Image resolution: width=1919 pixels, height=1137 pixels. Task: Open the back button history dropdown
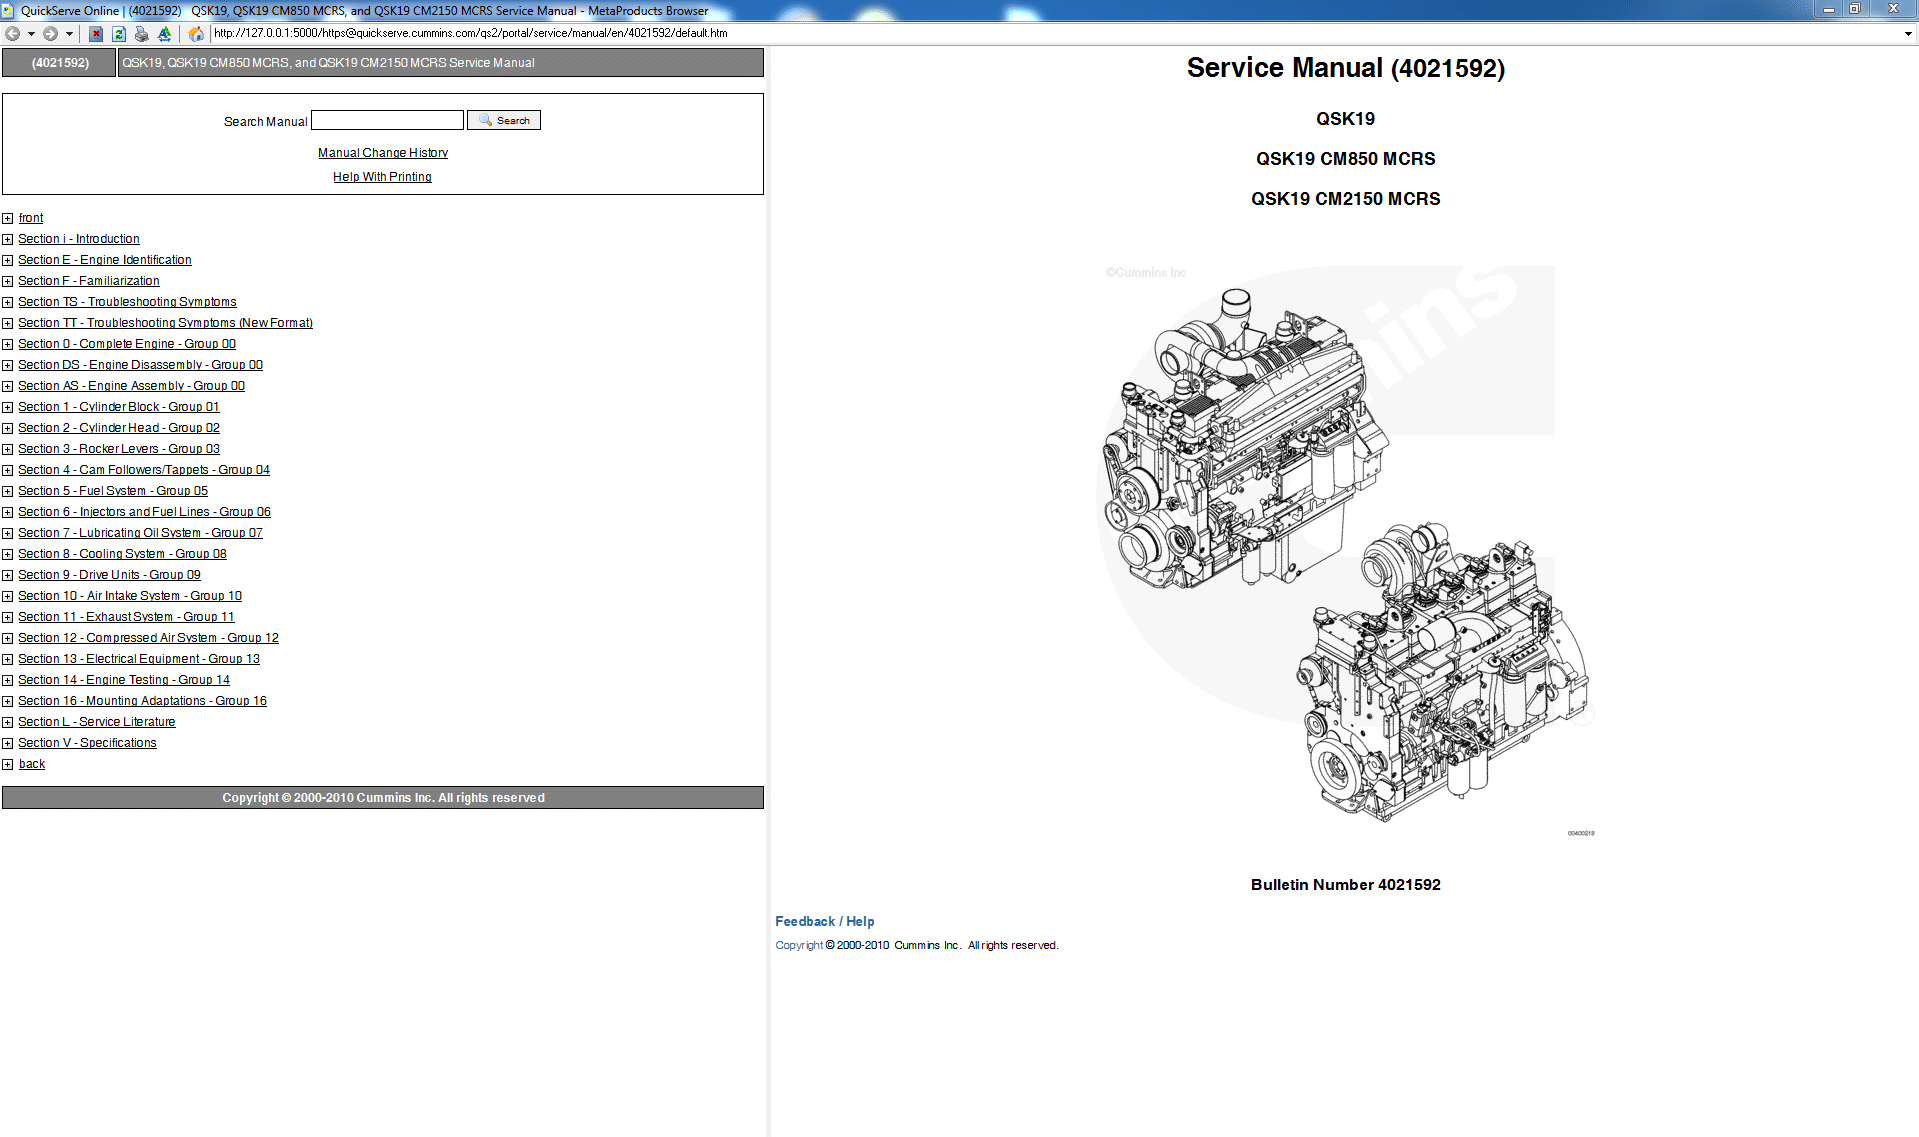tap(31, 33)
